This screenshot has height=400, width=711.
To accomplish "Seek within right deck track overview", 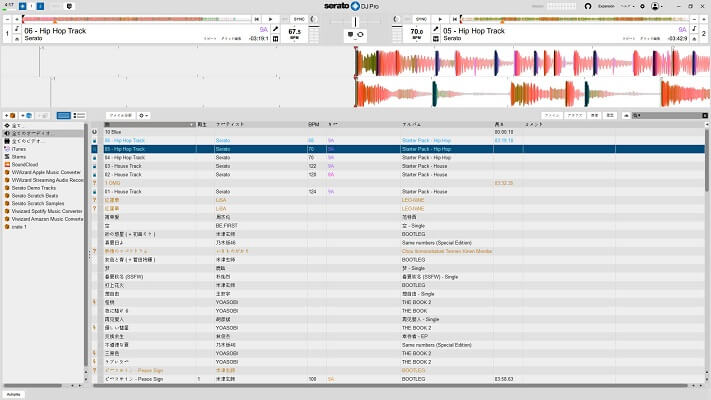I will tap(575, 19).
